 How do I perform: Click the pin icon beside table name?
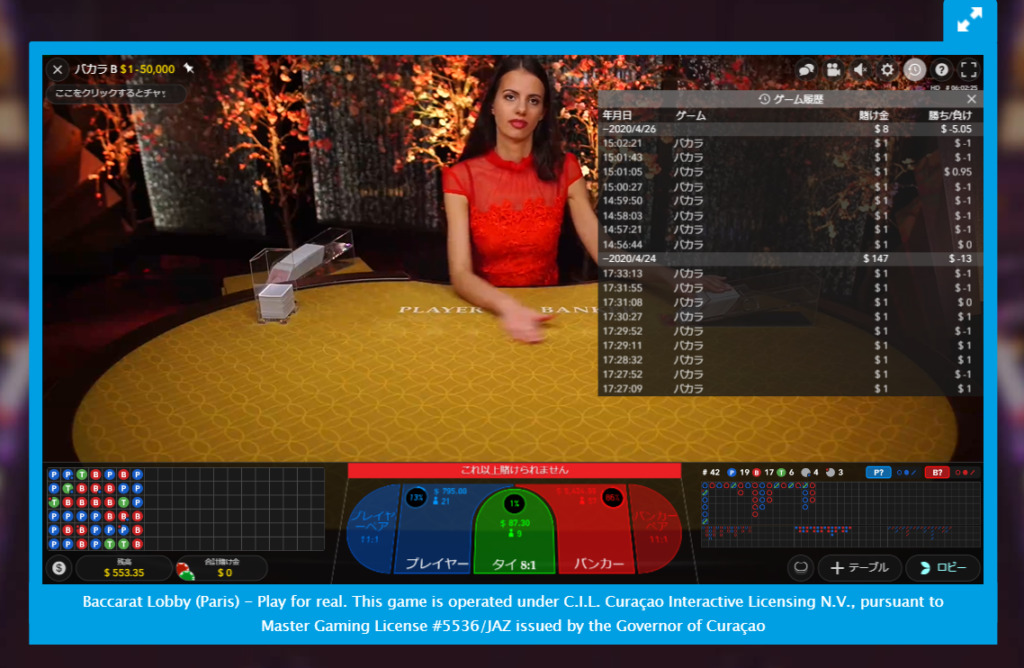click(189, 69)
